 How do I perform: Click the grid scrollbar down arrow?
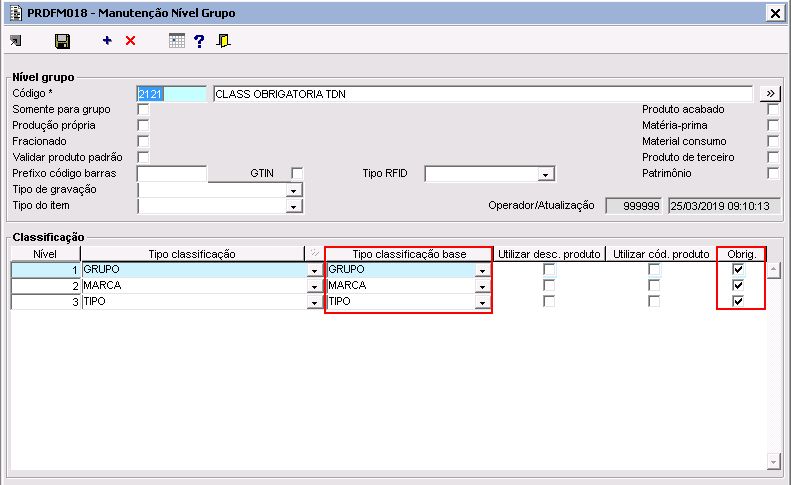coord(774,461)
